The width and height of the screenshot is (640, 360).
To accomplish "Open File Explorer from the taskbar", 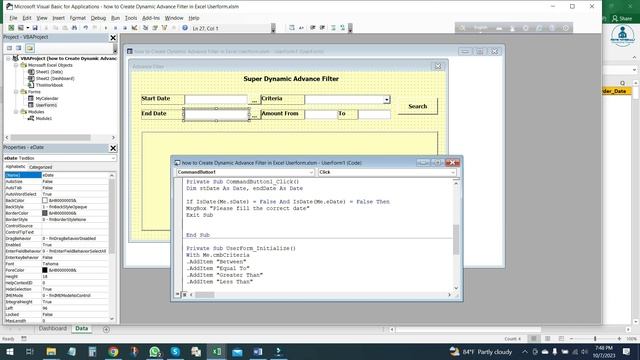I will pyautogui.click(x=51, y=351).
